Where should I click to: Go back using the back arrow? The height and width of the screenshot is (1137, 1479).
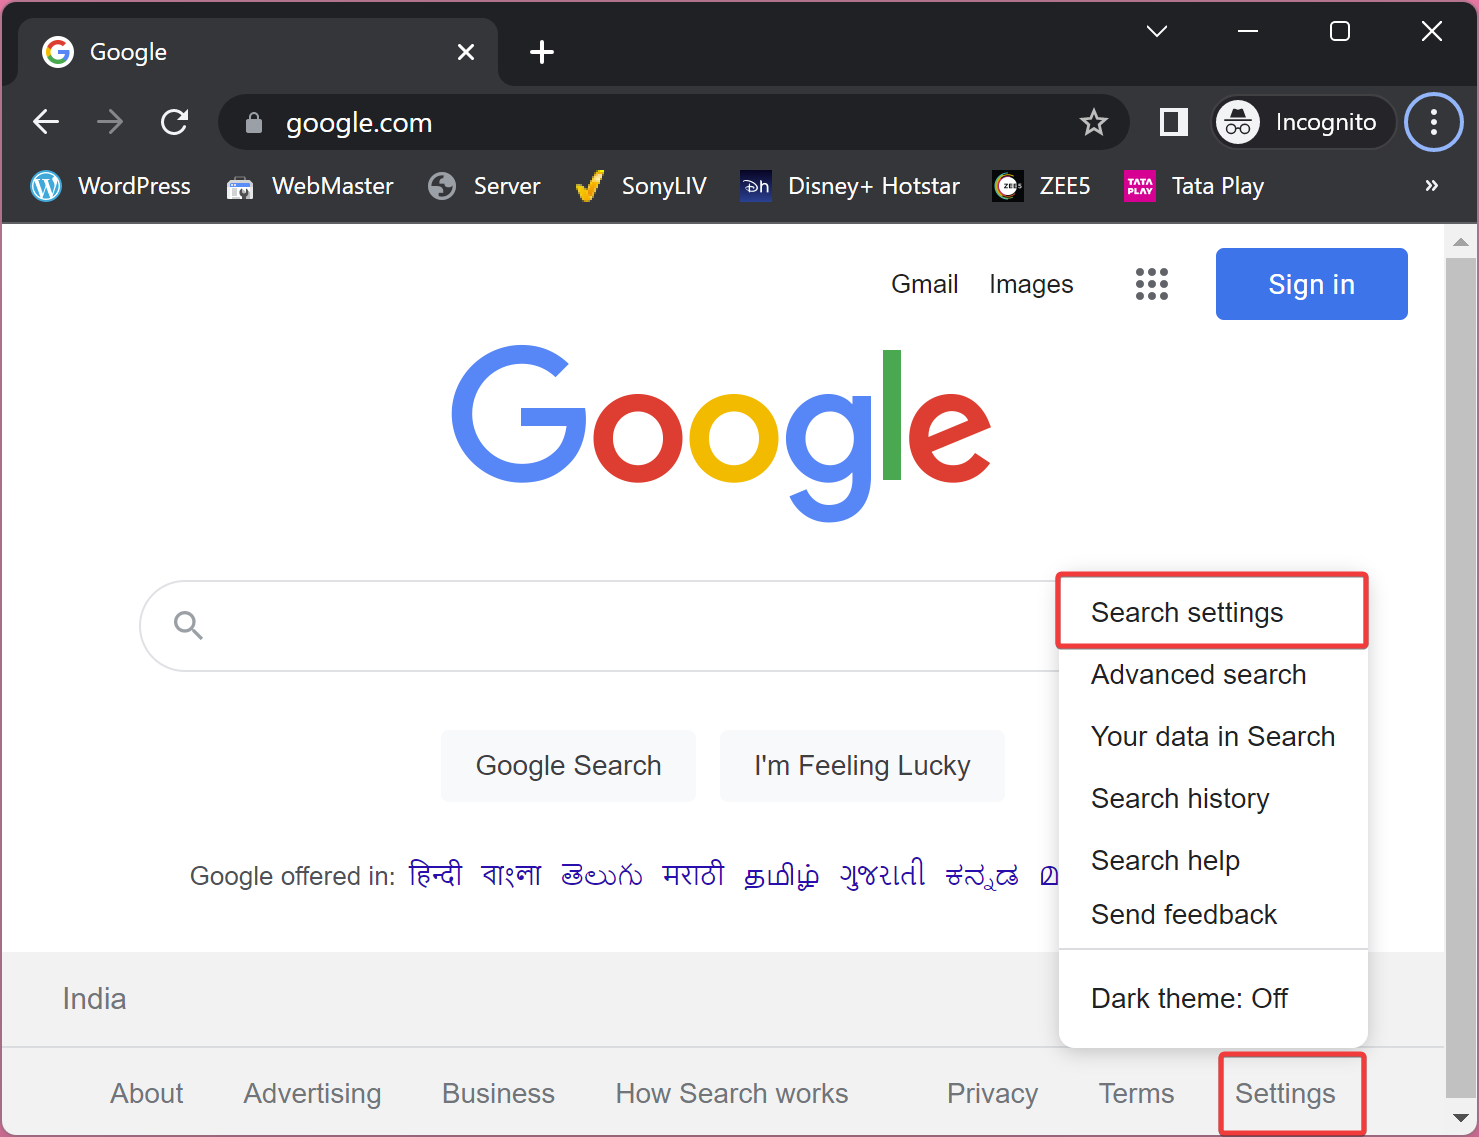pyautogui.click(x=46, y=122)
